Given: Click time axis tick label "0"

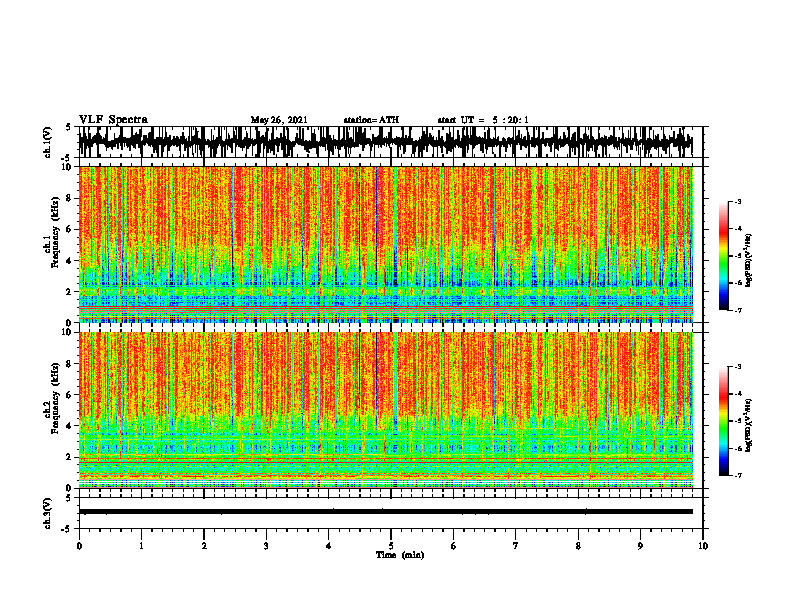Looking at the screenshot, I should [x=79, y=546].
